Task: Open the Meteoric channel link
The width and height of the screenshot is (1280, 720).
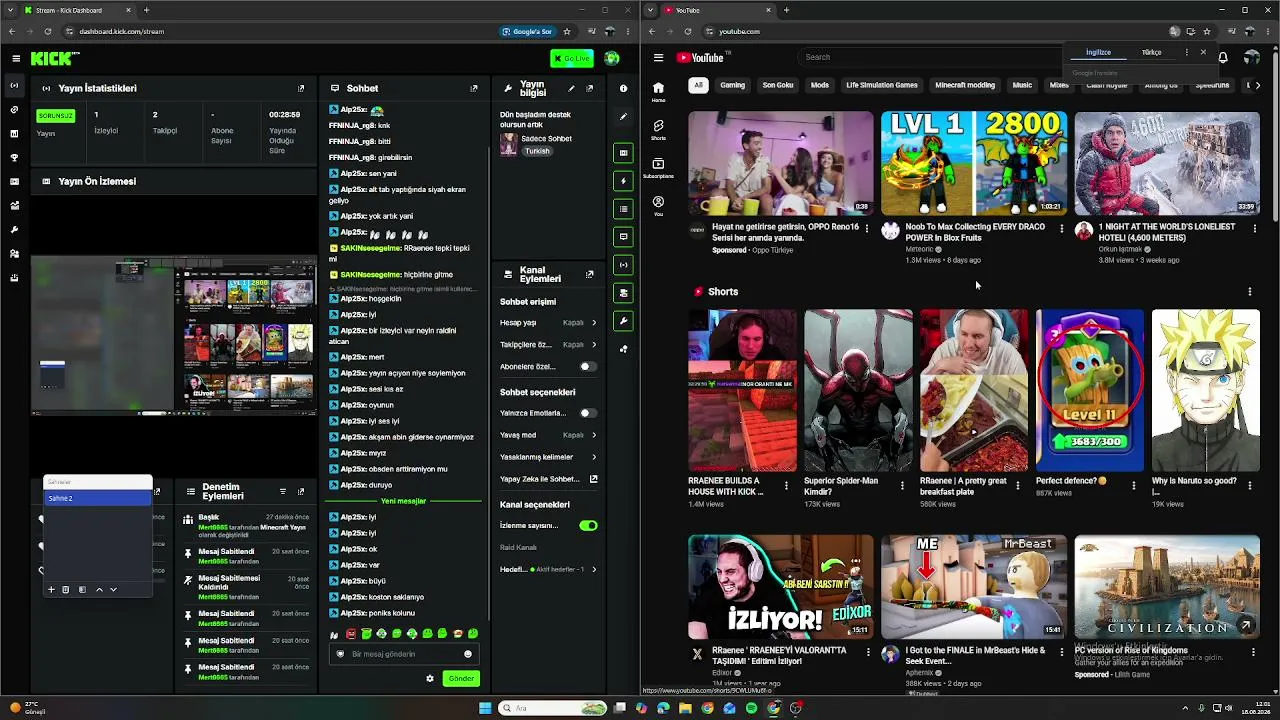Action: point(919,249)
